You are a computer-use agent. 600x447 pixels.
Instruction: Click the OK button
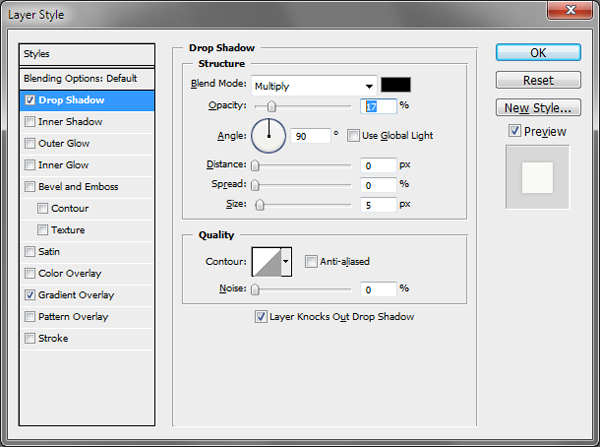click(538, 52)
